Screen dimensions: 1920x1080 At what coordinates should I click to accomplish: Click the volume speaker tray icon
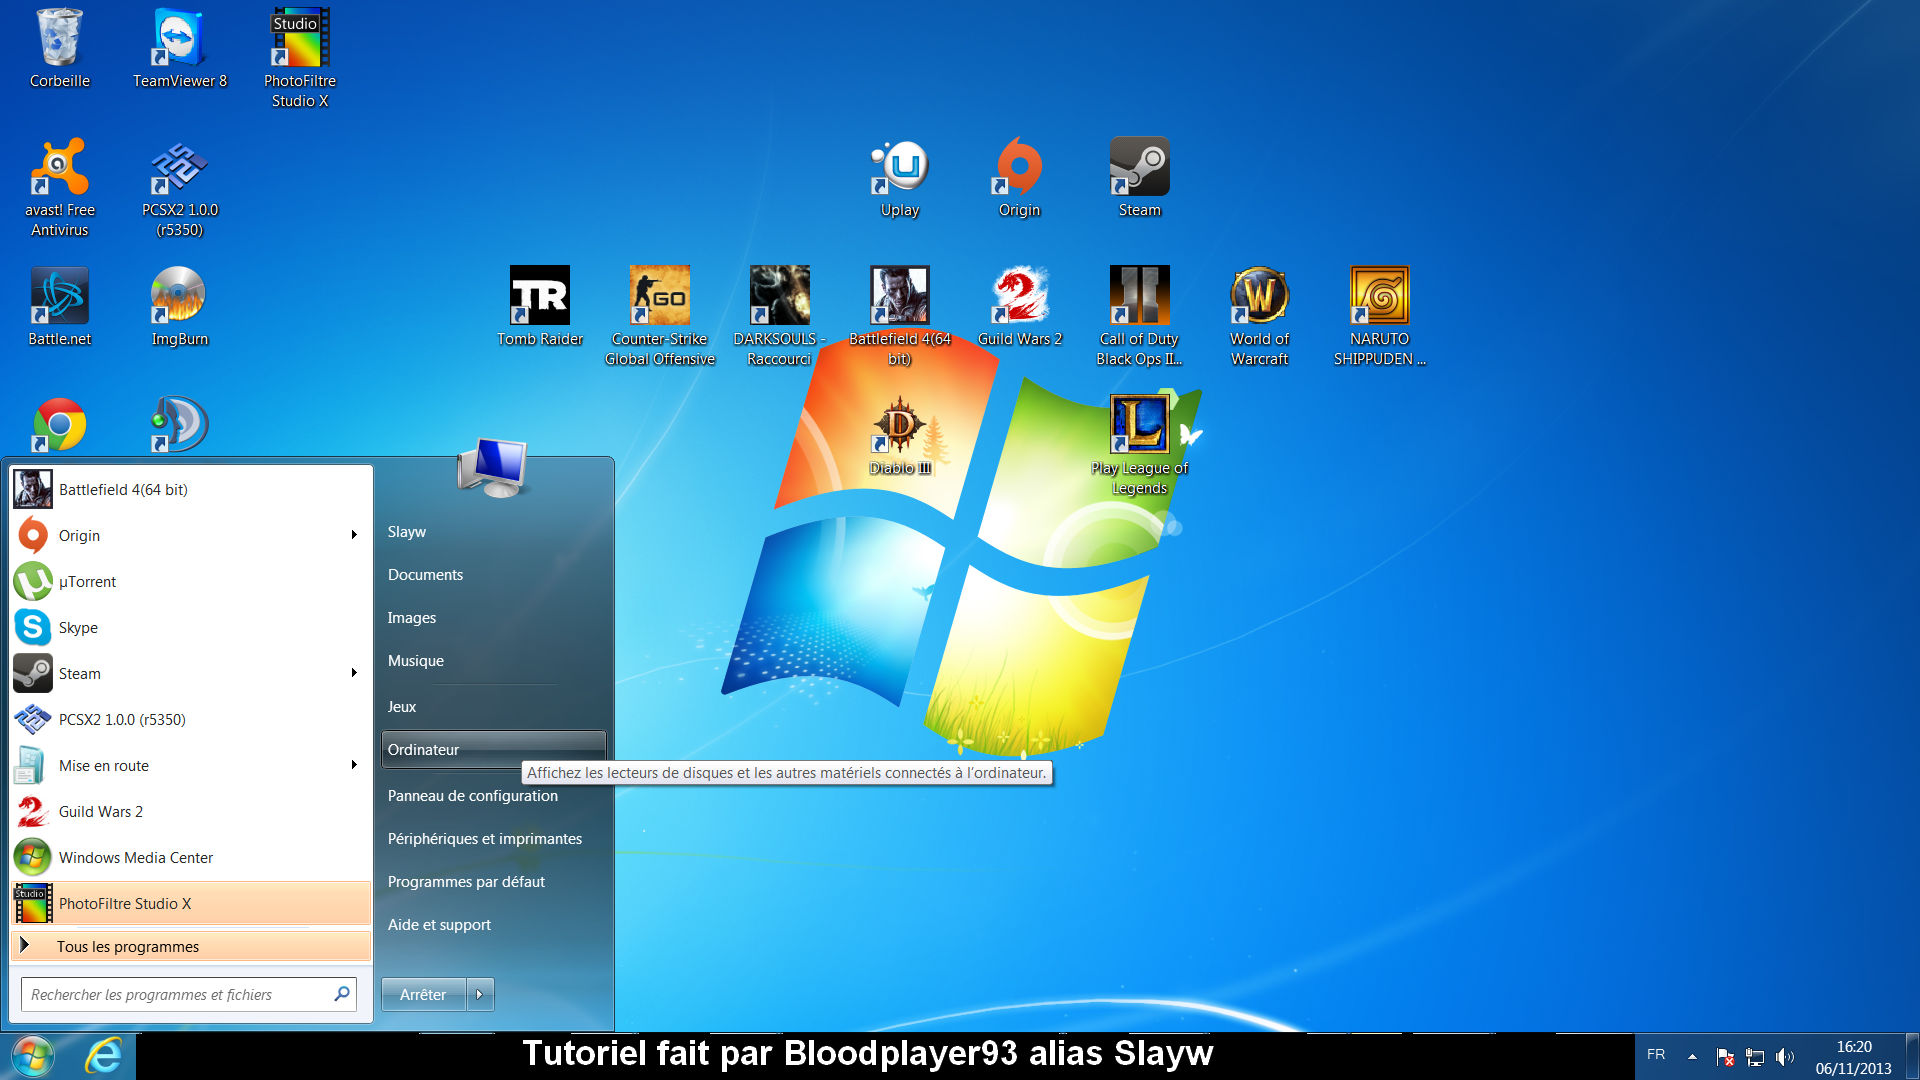coord(1784,1056)
